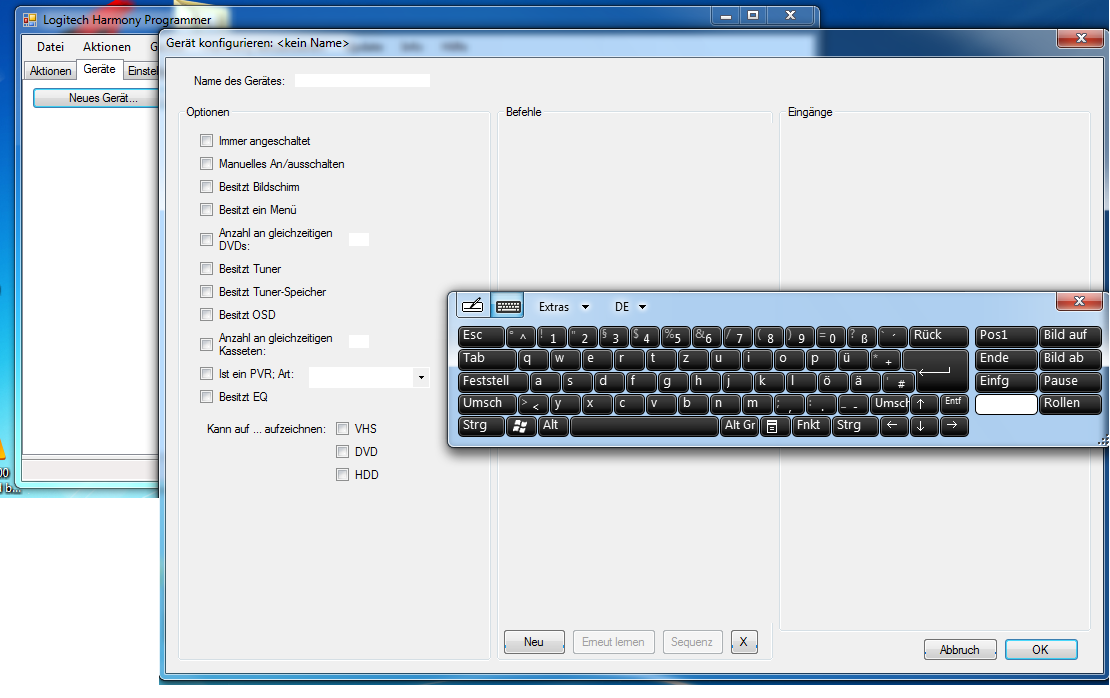
Task: Tap the Alt Gr key
Action: tap(739, 425)
